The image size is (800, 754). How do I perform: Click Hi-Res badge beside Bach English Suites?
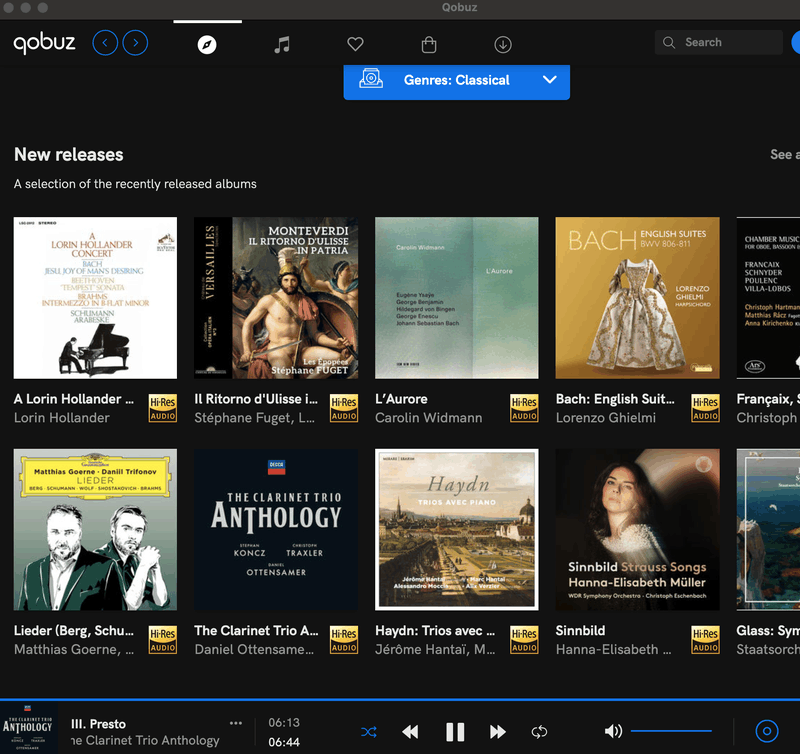click(x=705, y=408)
